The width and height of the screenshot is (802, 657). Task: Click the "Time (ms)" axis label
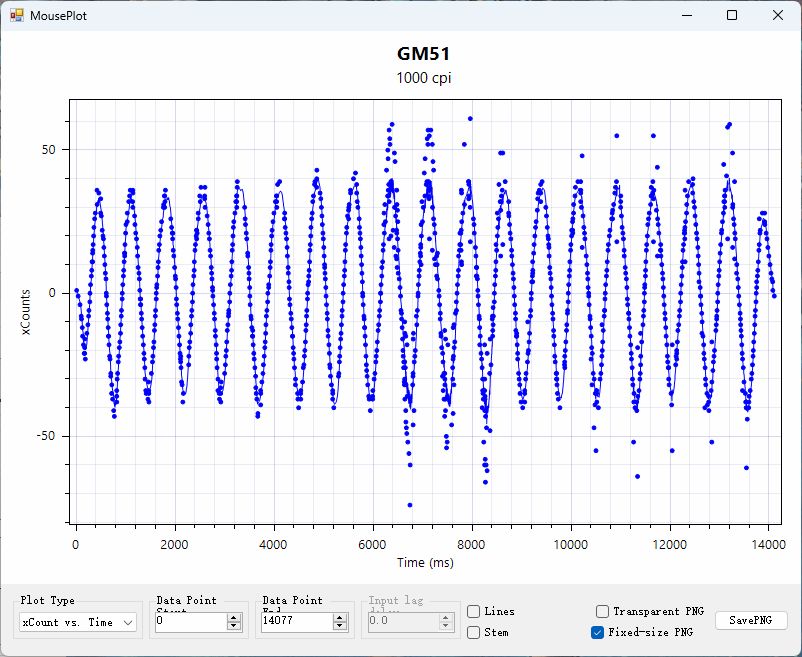click(425, 563)
